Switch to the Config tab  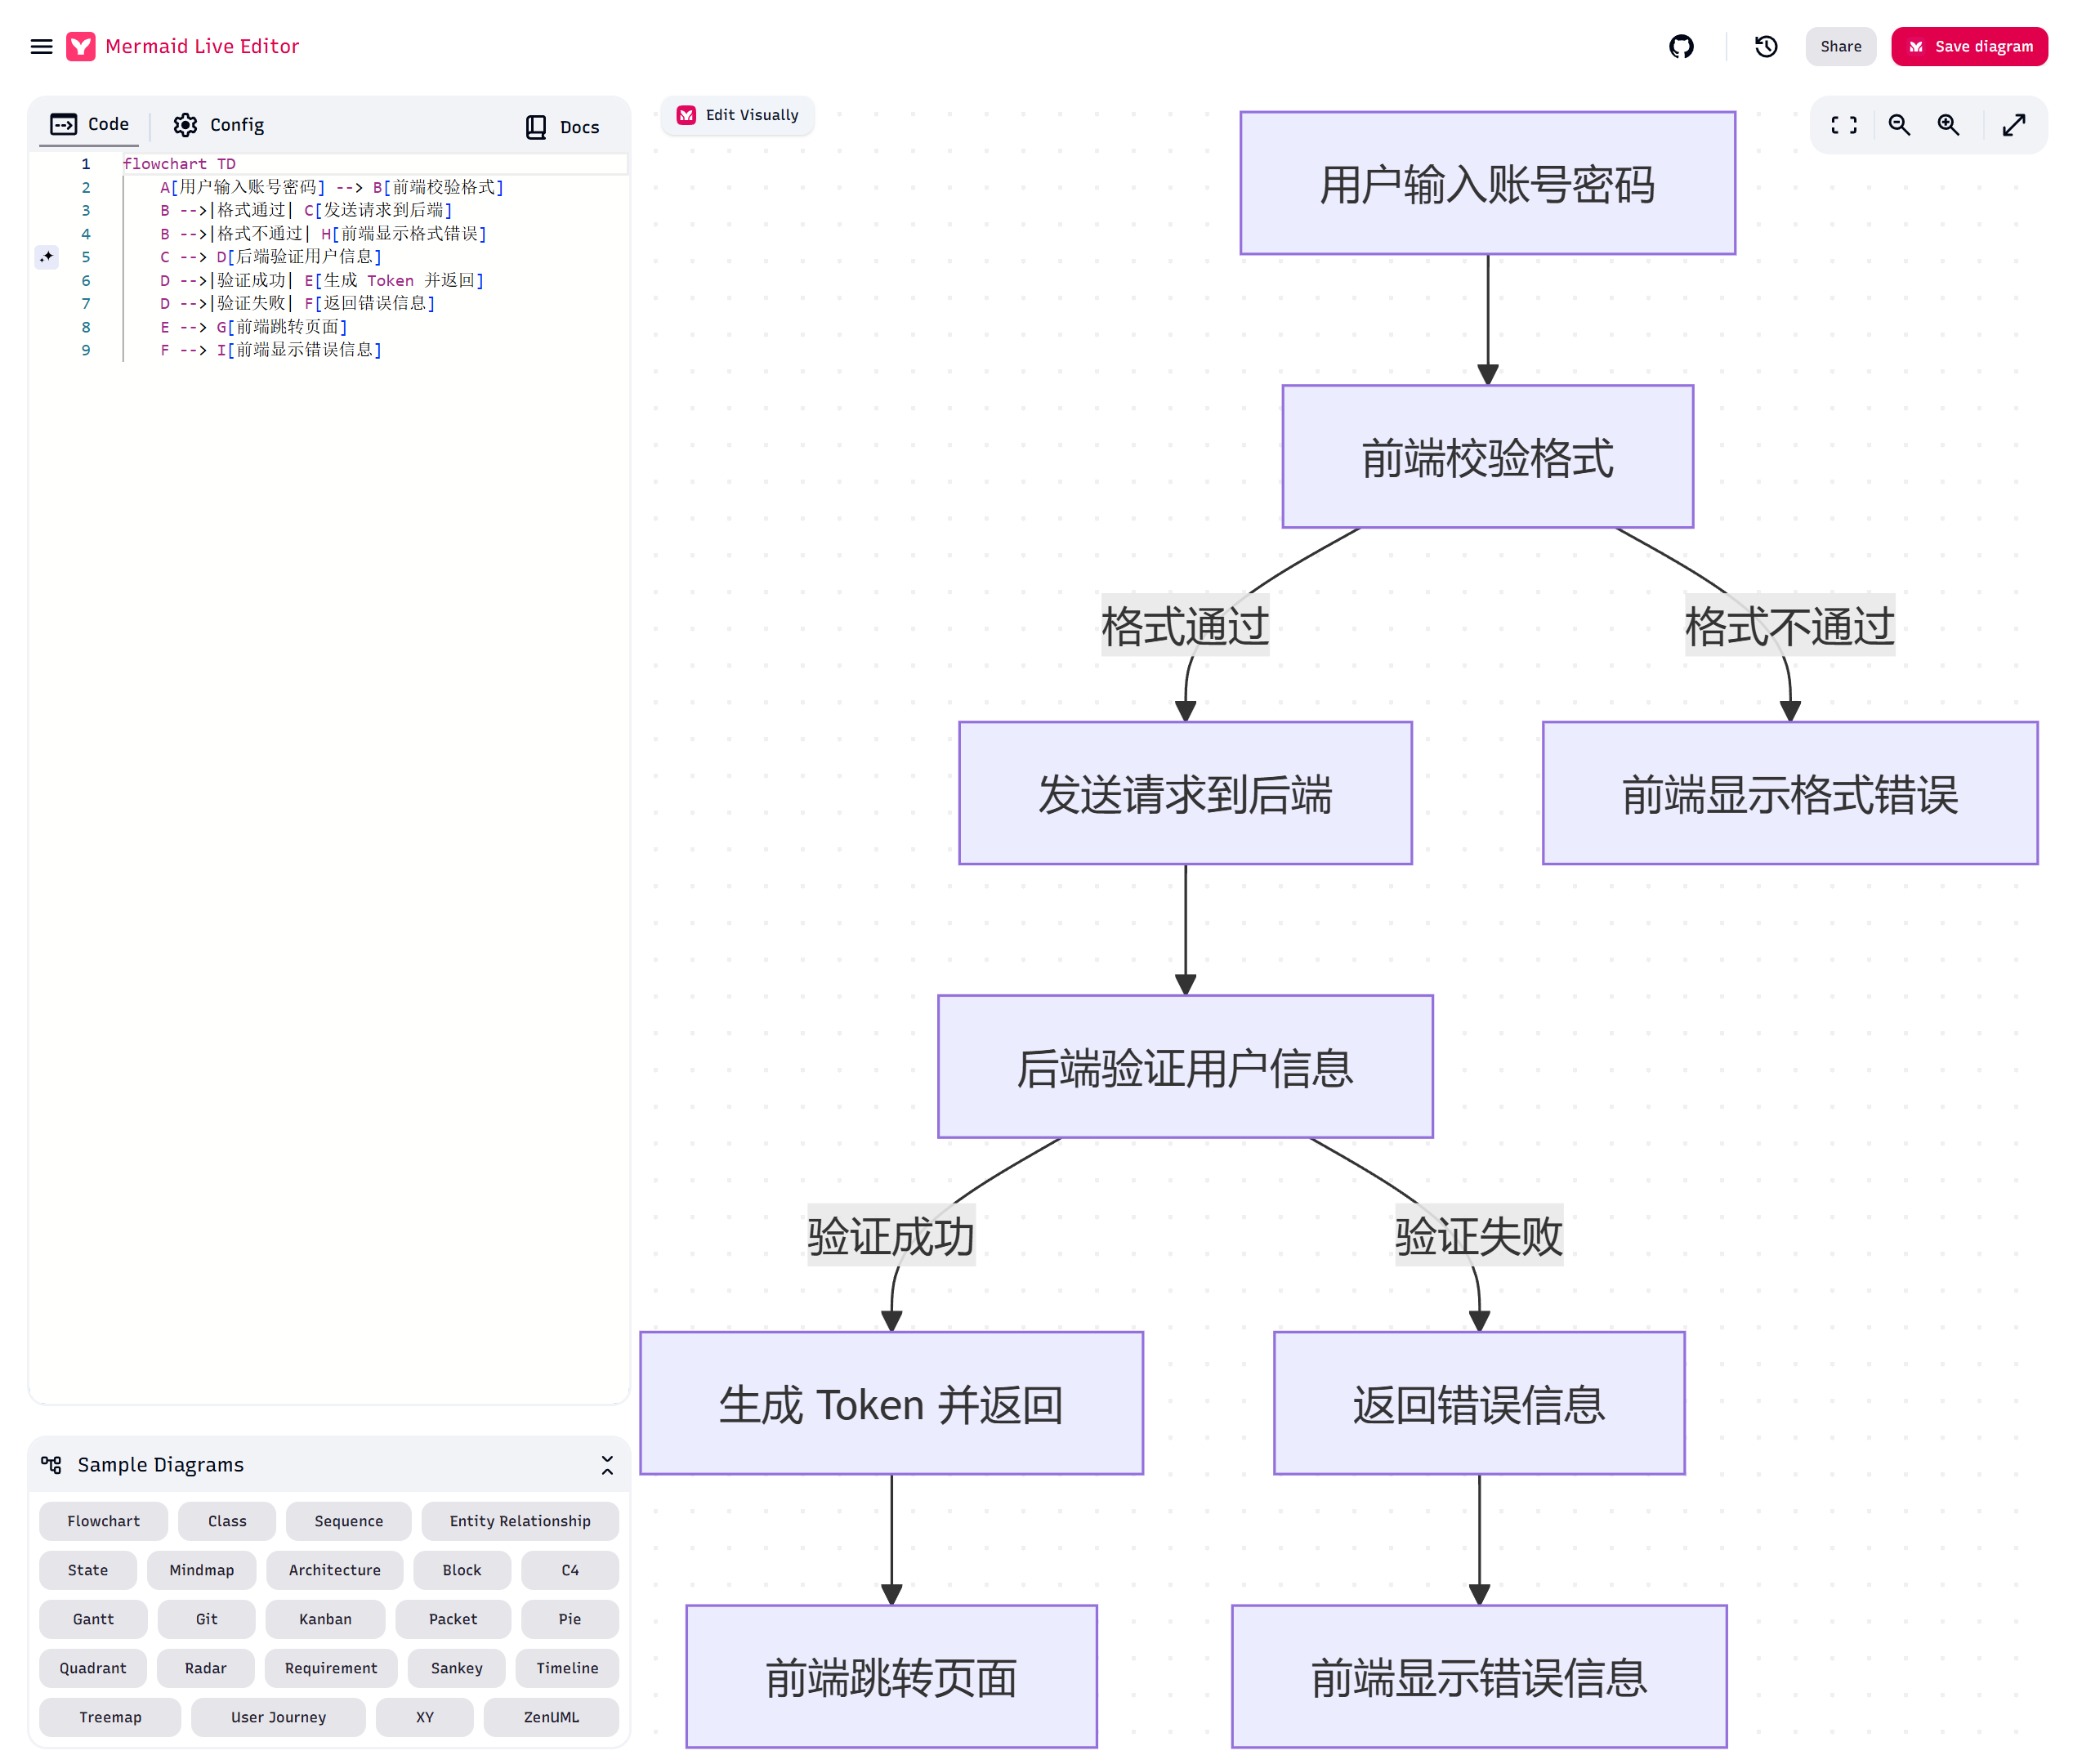(218, 125)
